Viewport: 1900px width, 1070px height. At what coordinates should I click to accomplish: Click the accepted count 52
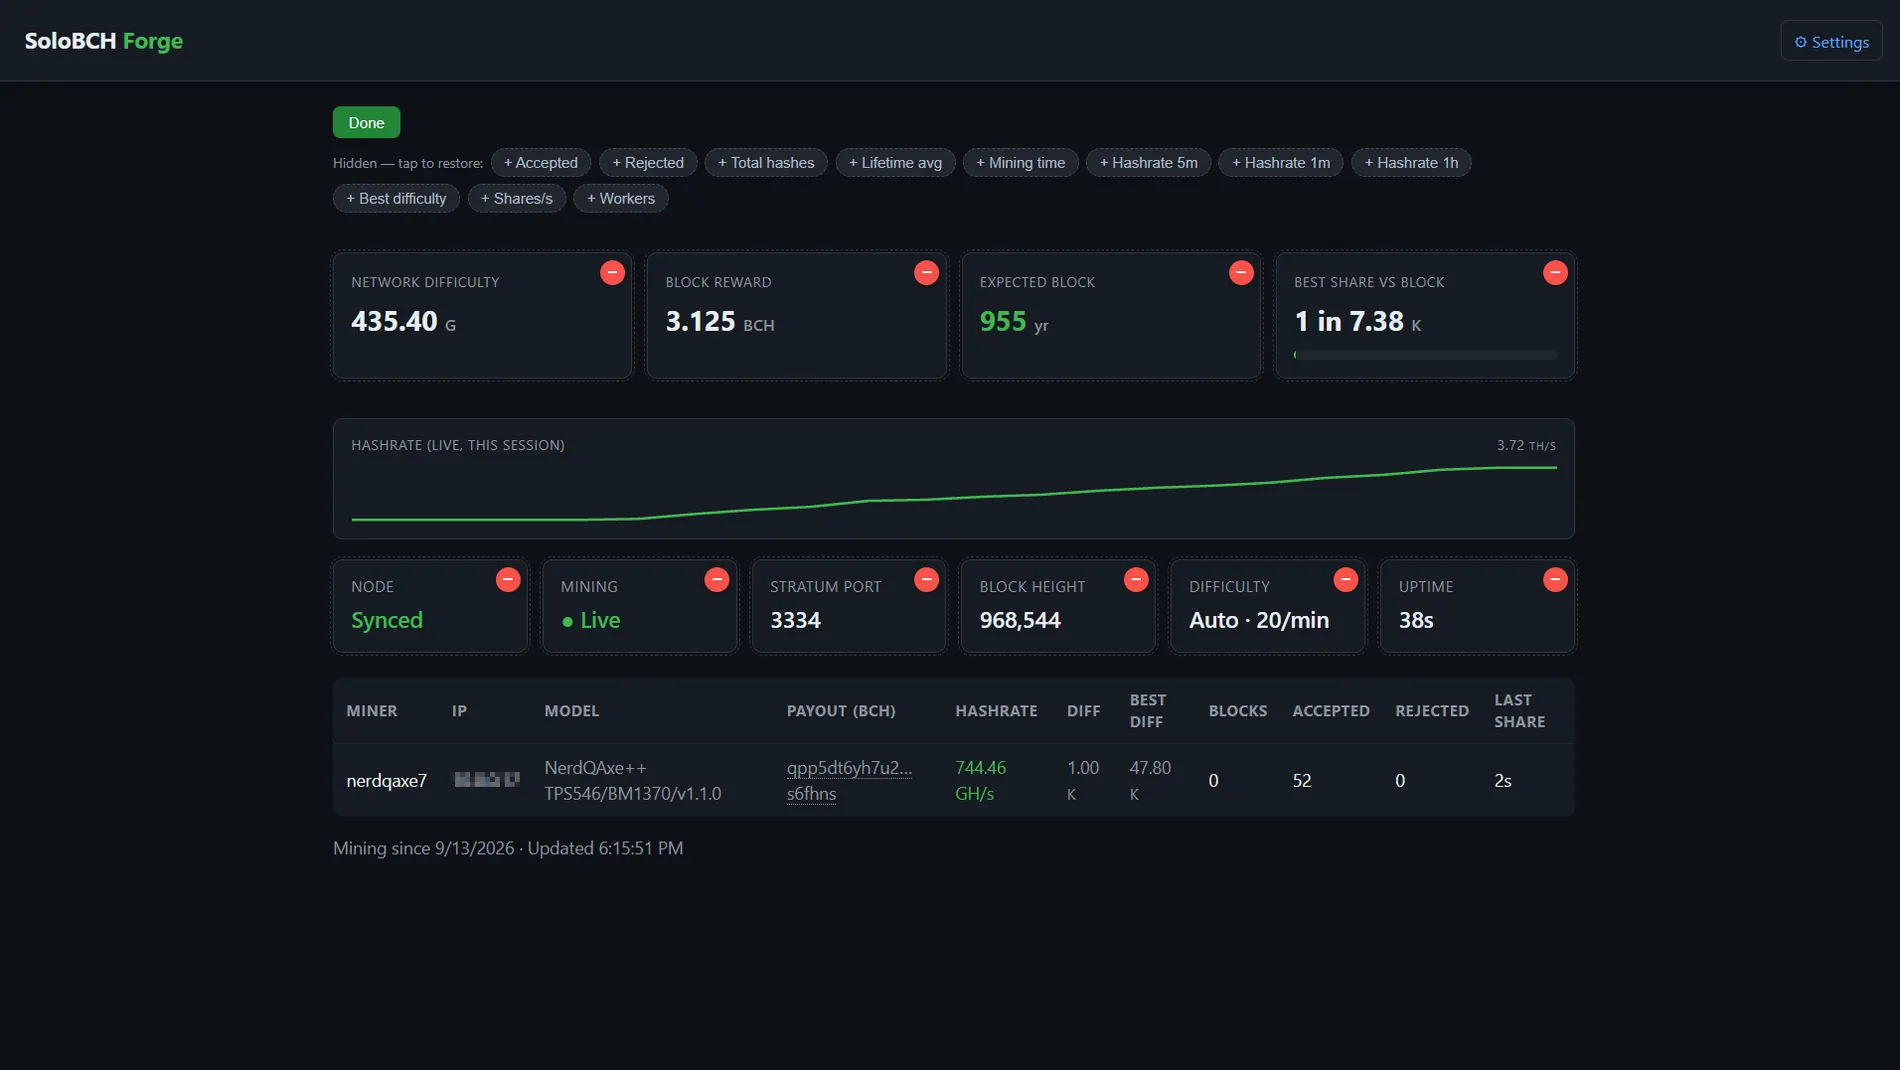pos(1302,781)
